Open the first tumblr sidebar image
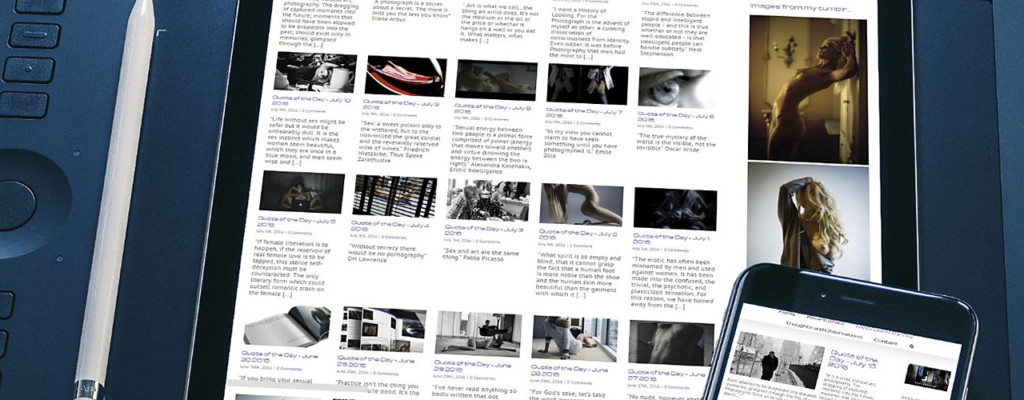Screen dimensions: 1024x400 [x=808, y=90]
